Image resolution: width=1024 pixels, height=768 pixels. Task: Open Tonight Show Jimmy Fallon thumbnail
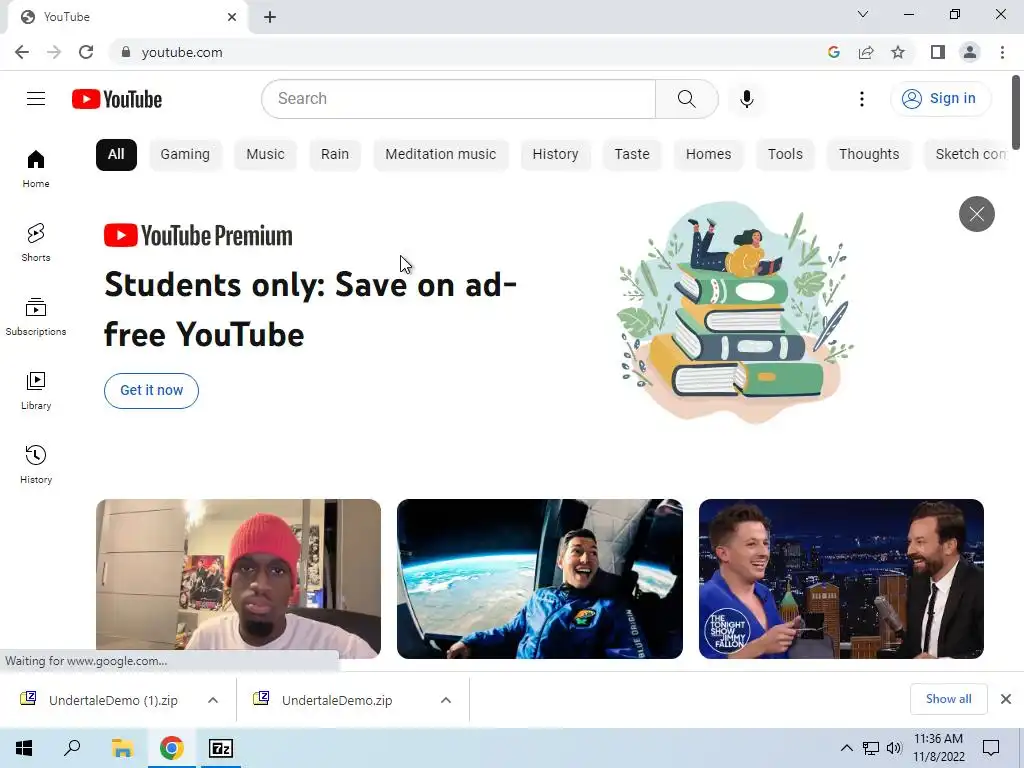click(x=841, y=579)
